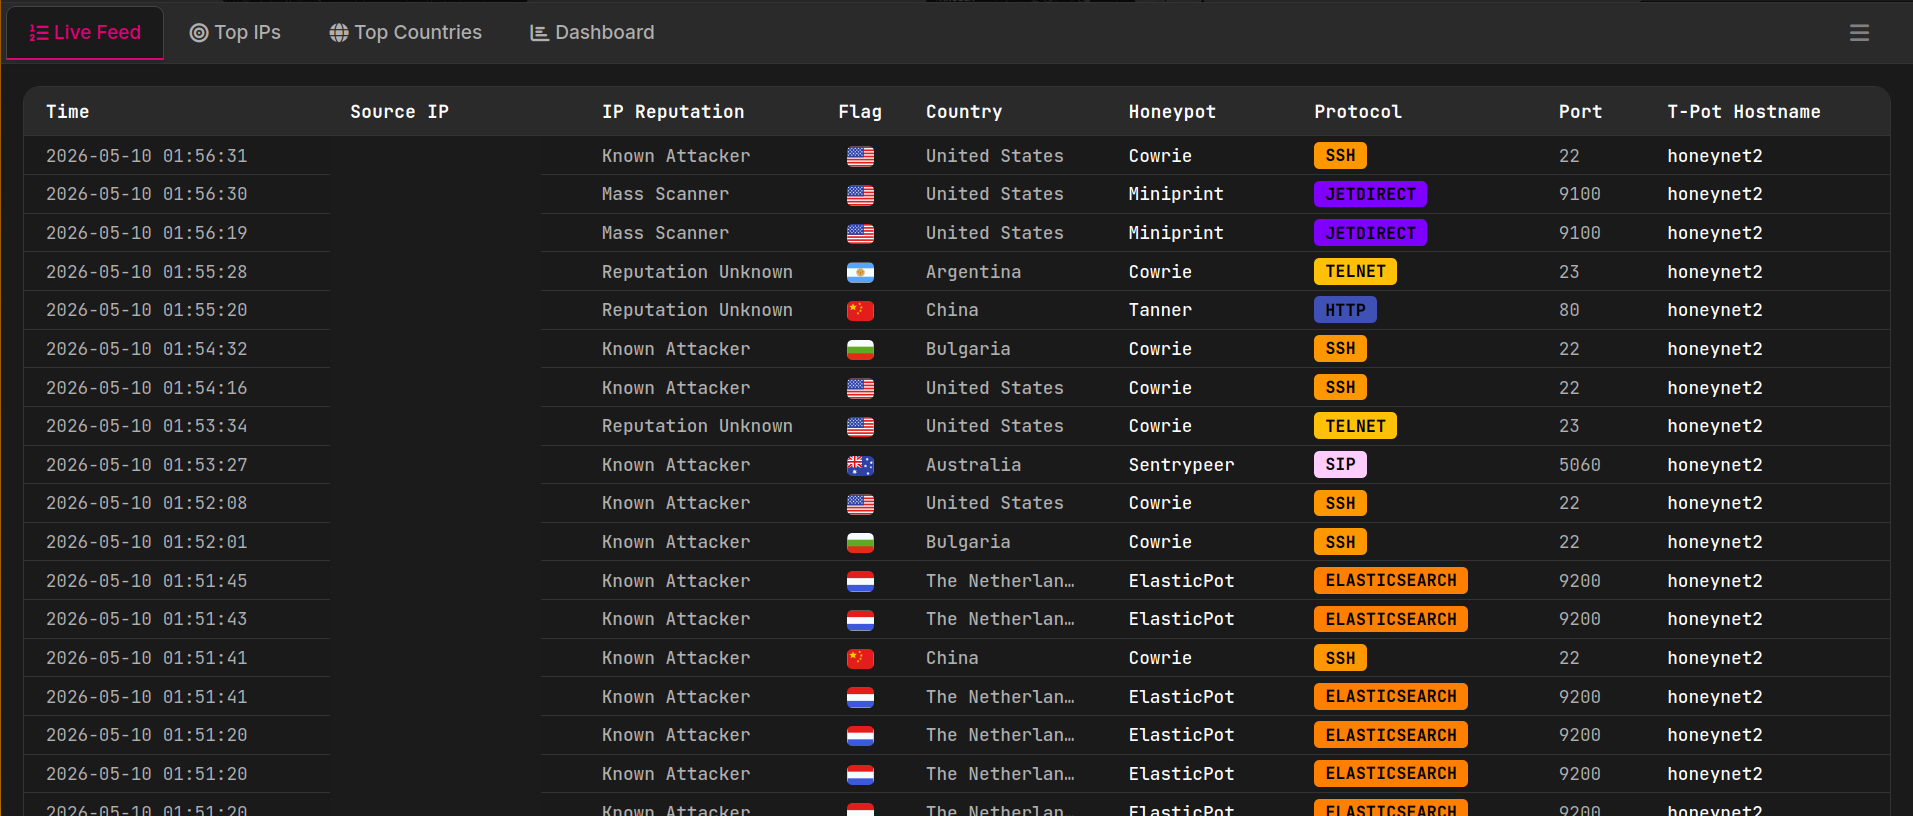Screen dimensions: 1913x816
Task: Open the Live Feed tab
Action: point(85,32)
